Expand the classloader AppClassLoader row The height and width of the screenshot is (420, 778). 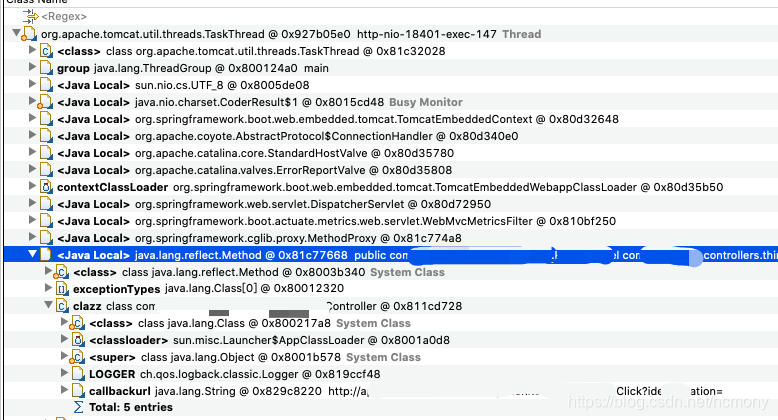64,339
